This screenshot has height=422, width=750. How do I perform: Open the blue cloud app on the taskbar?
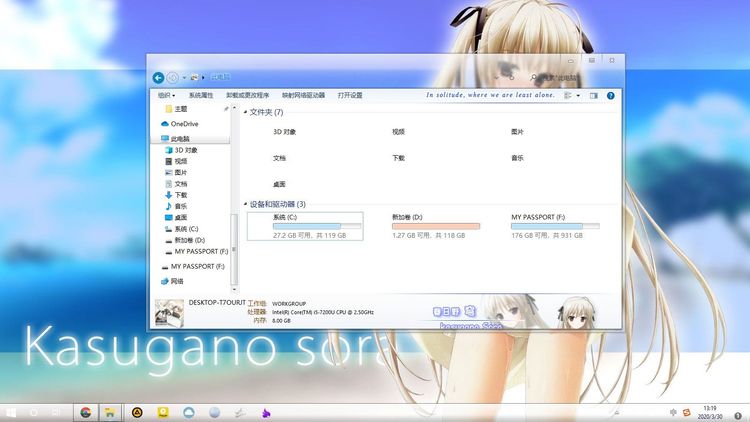pos(189,412)
